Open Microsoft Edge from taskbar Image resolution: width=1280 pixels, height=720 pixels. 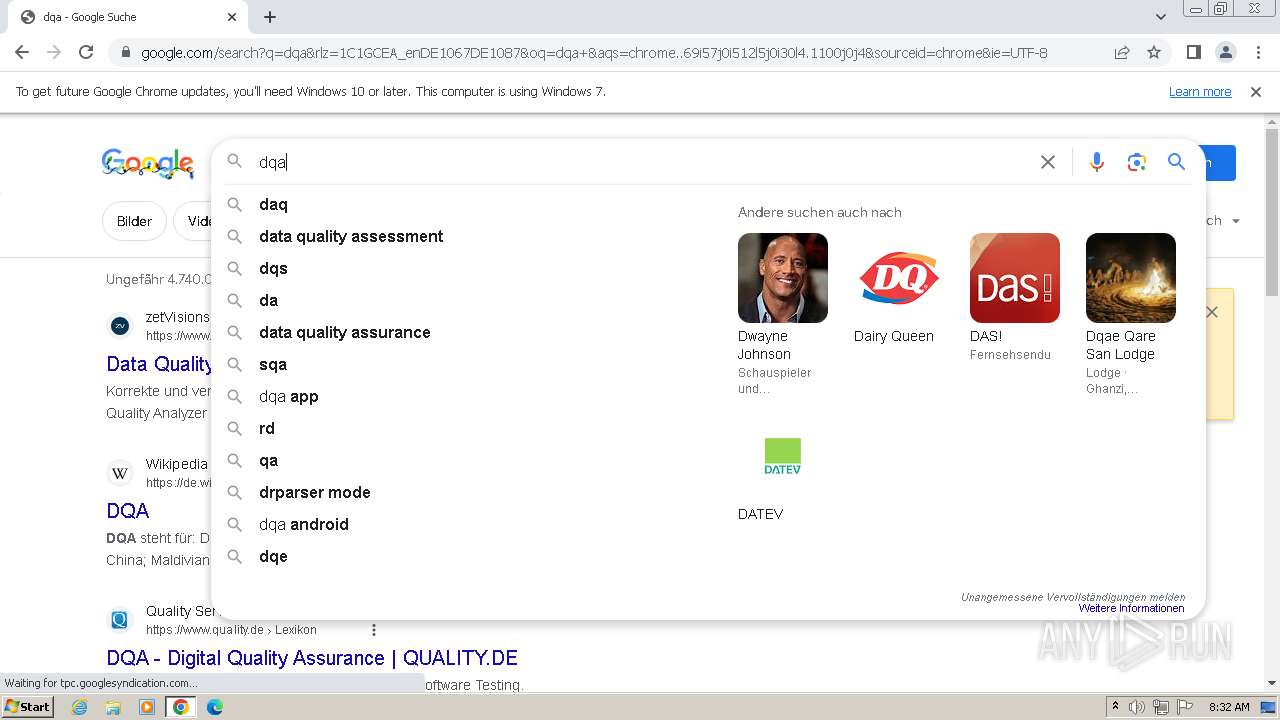(x=215, y=707)
